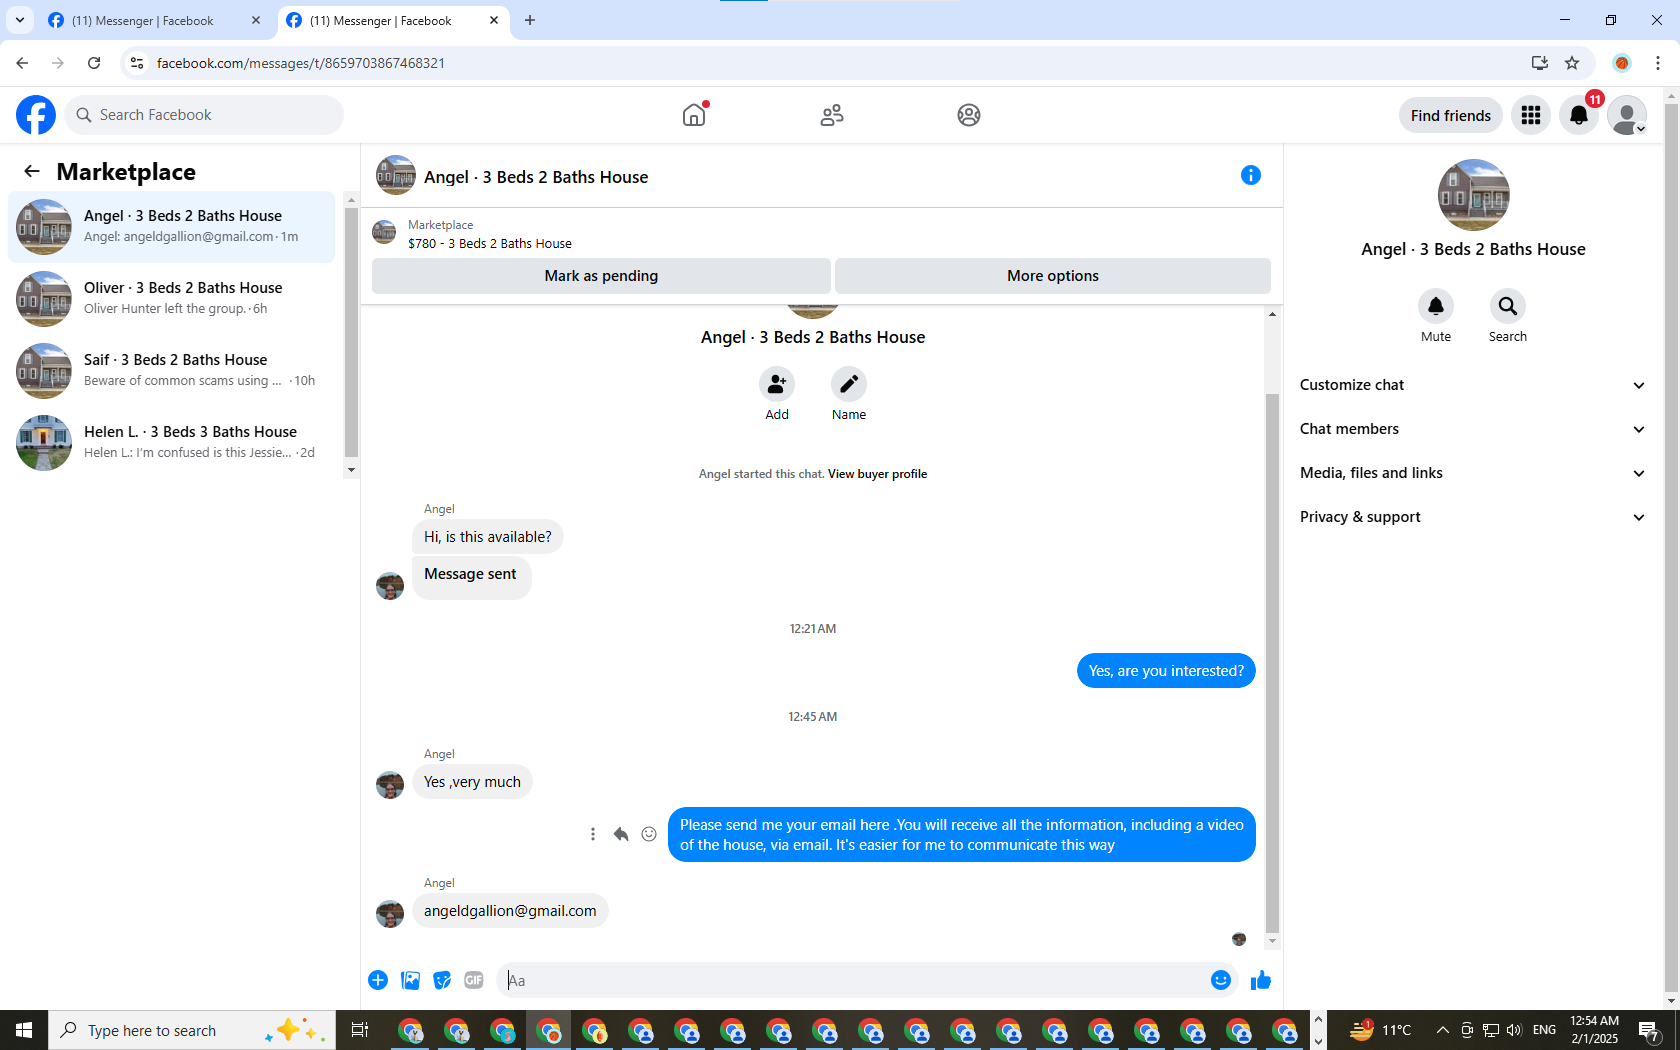Open View buyer profile link
1680x1050 pixels.
[877, 474]
